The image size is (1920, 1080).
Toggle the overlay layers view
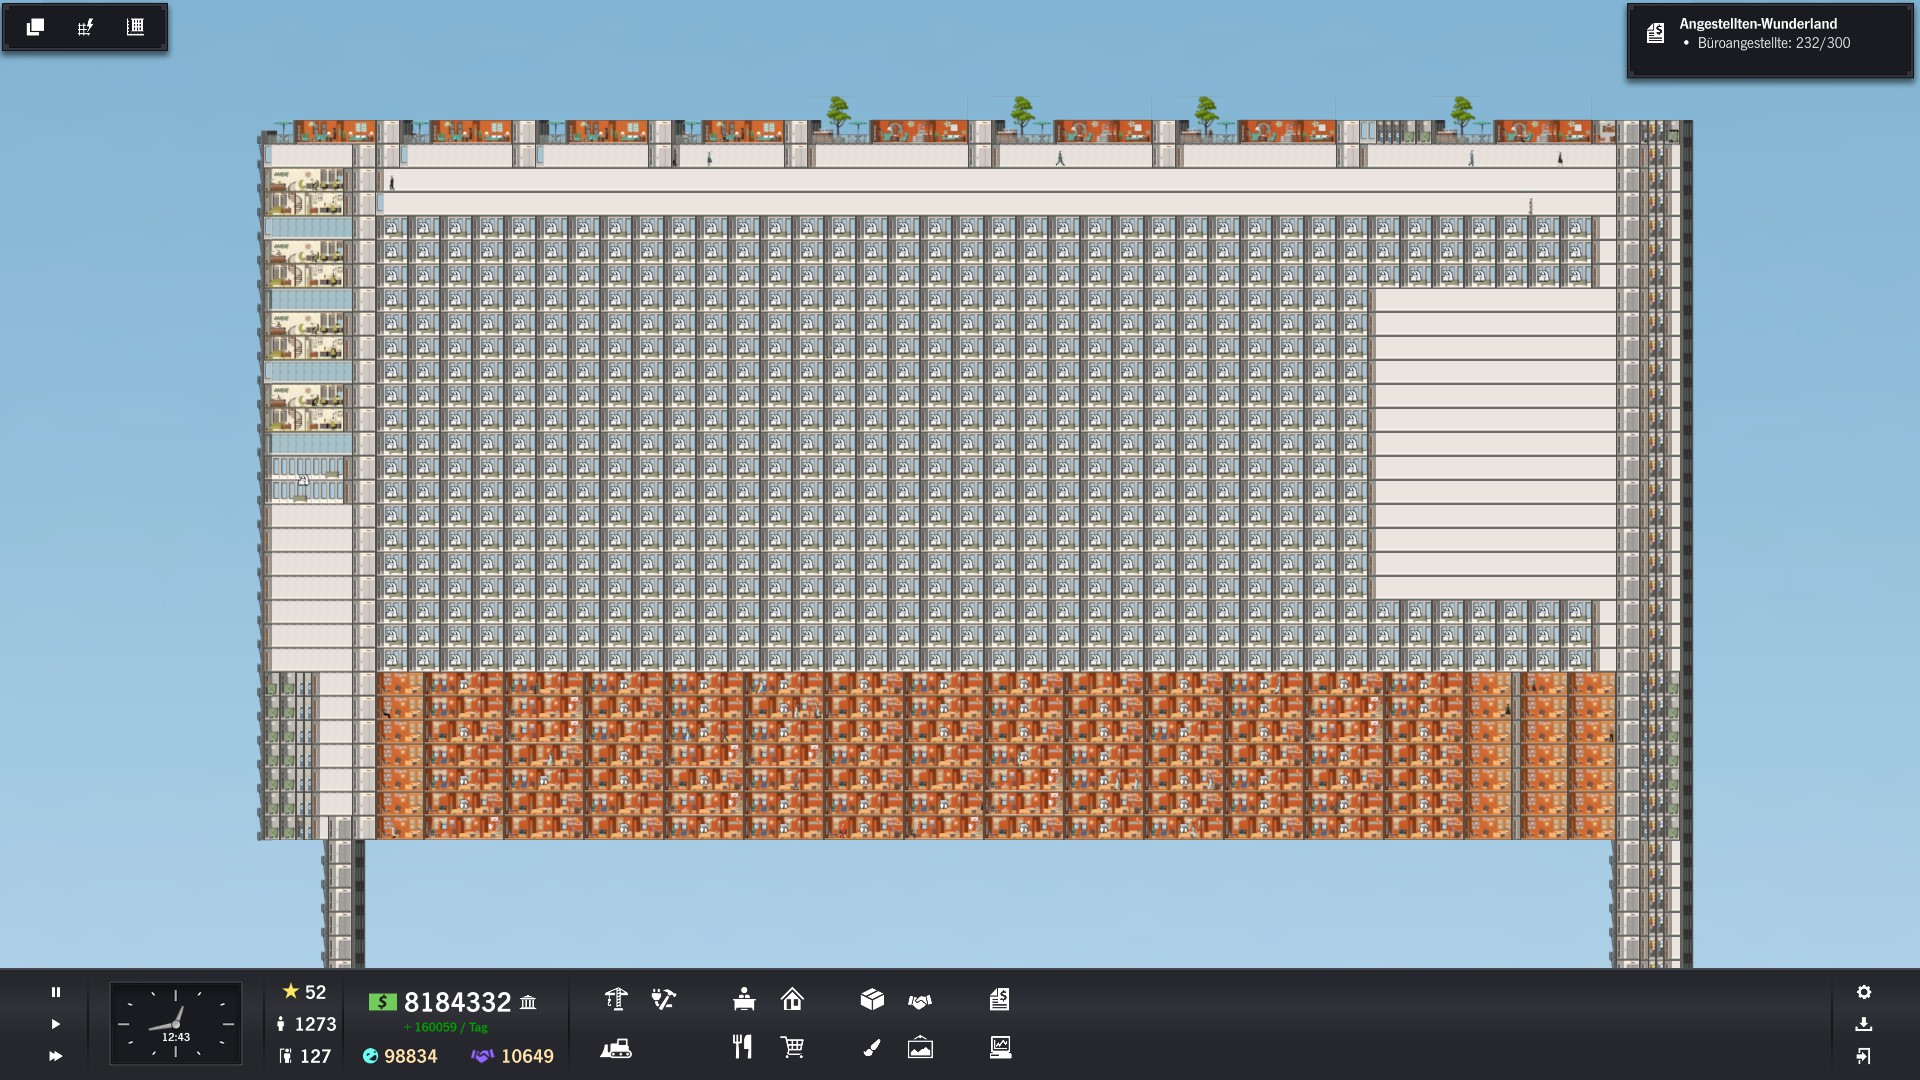click(x=35, y=27)
